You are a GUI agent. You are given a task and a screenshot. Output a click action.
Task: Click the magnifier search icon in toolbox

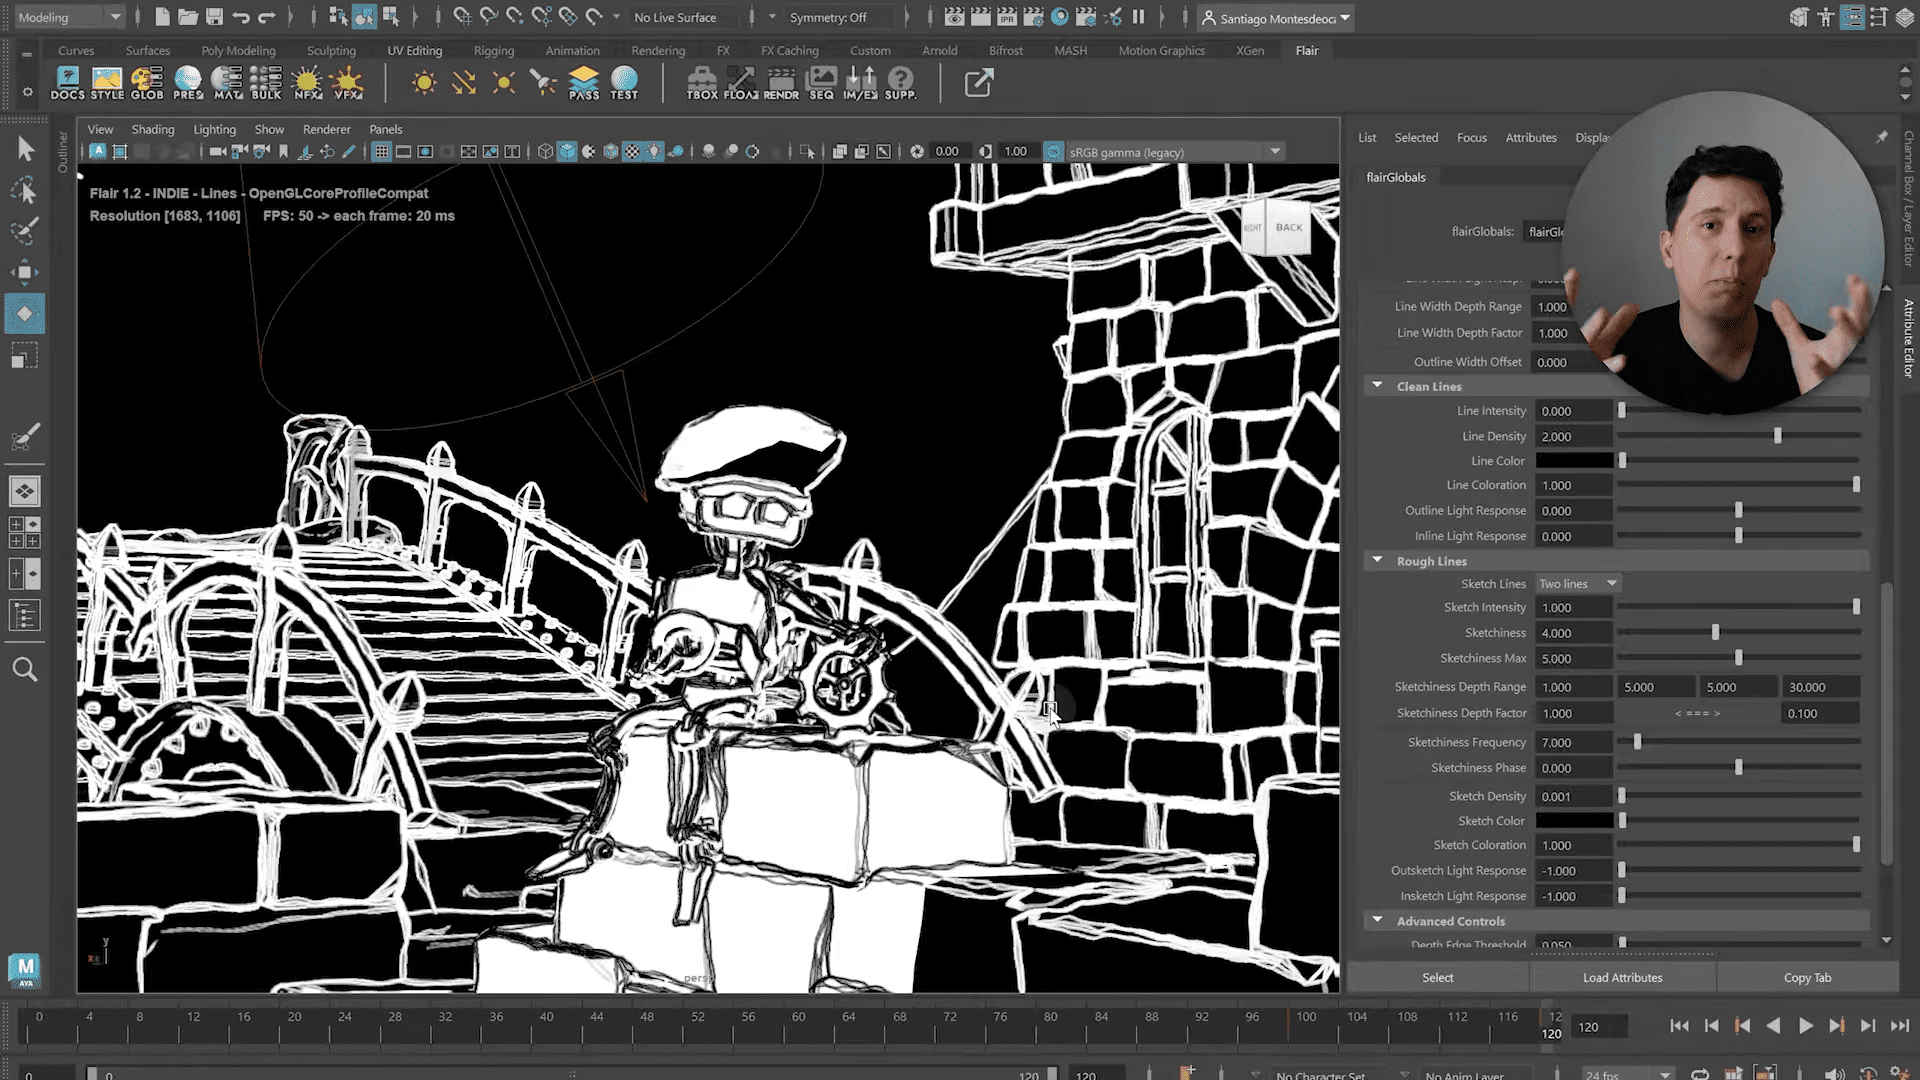pyautogui.click(x=25, y=669)
